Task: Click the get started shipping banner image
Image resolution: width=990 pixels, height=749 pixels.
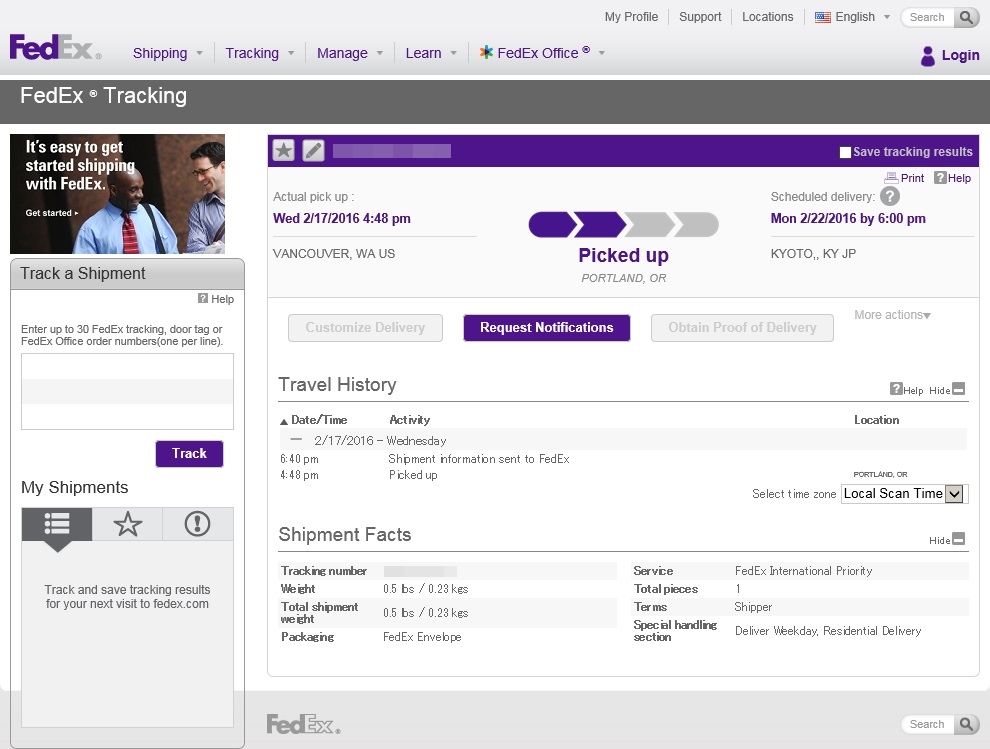Action: click(117, 194)
